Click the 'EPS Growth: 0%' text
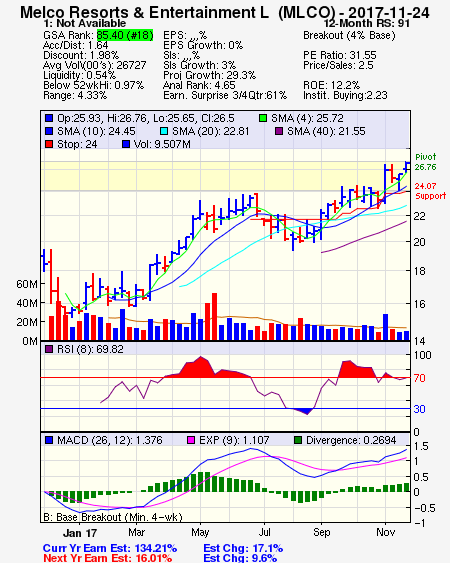450x563 pixels. [x=203, y=45]
